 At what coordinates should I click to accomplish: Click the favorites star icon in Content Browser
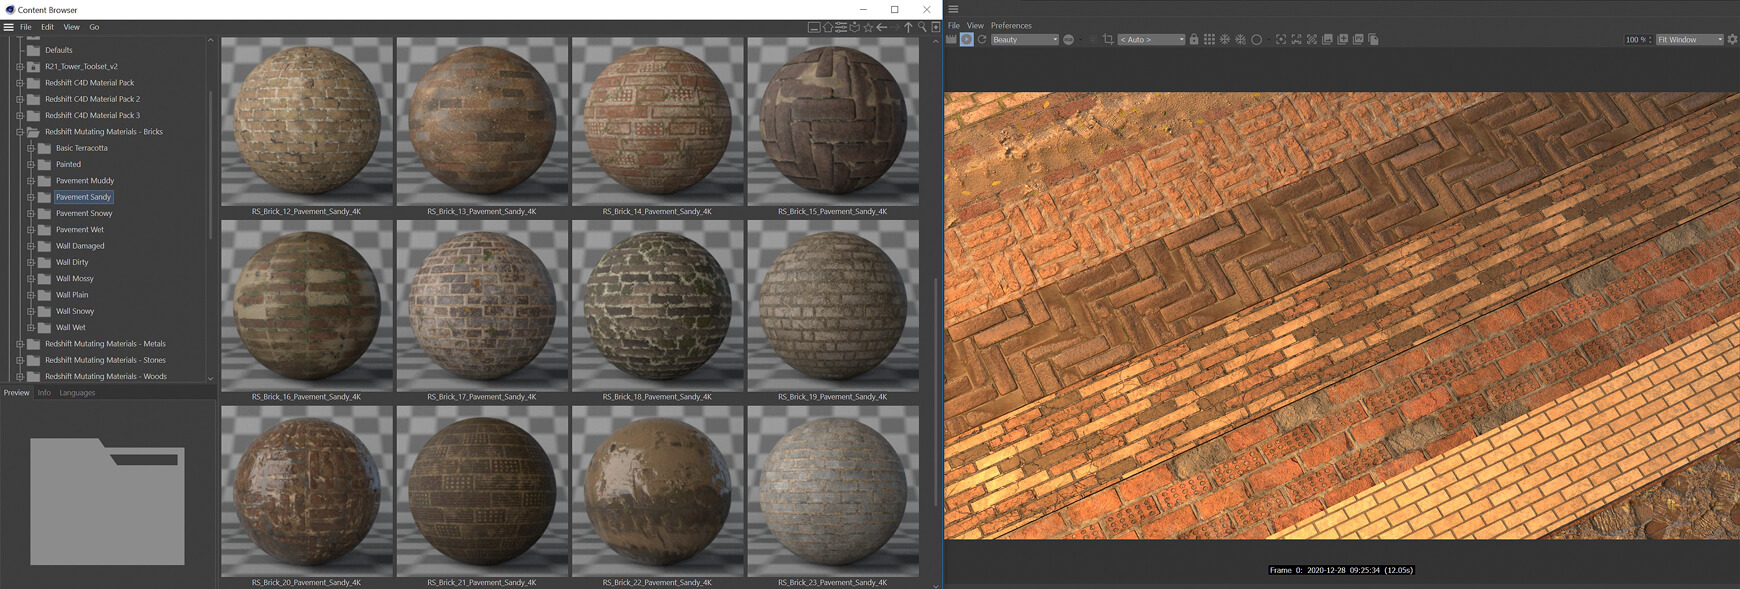tap(868, 27)
